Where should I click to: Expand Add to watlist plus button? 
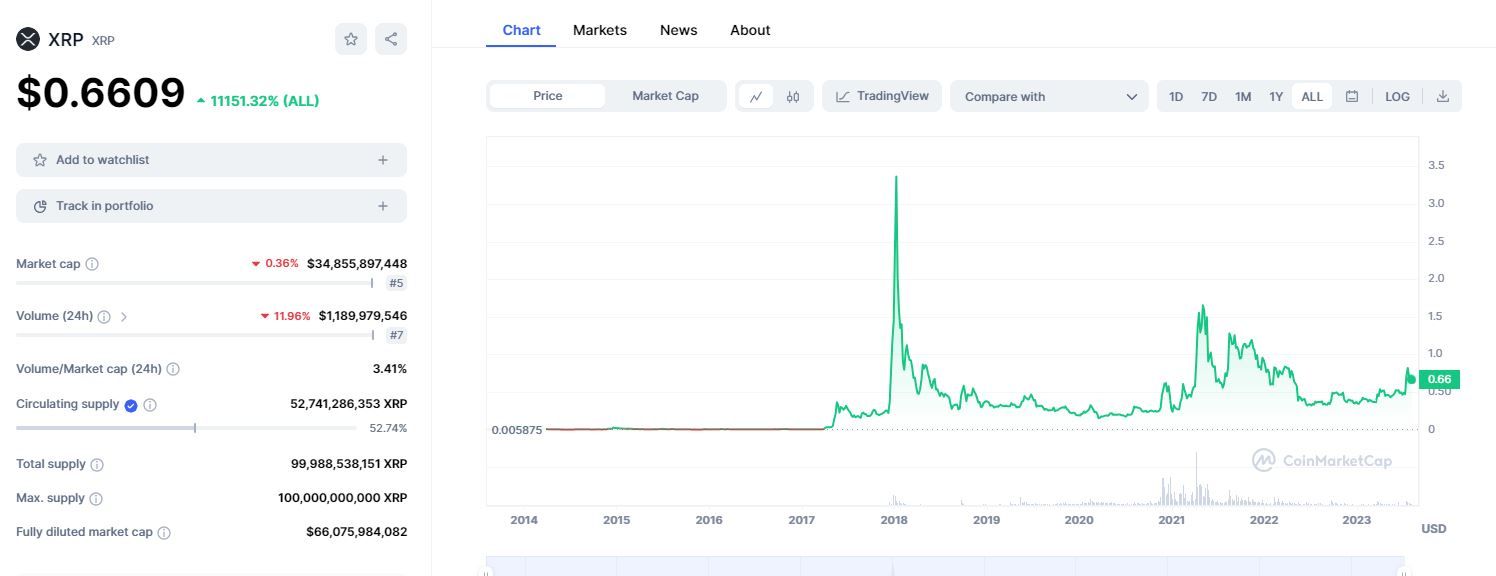click(x=382, y=160)
